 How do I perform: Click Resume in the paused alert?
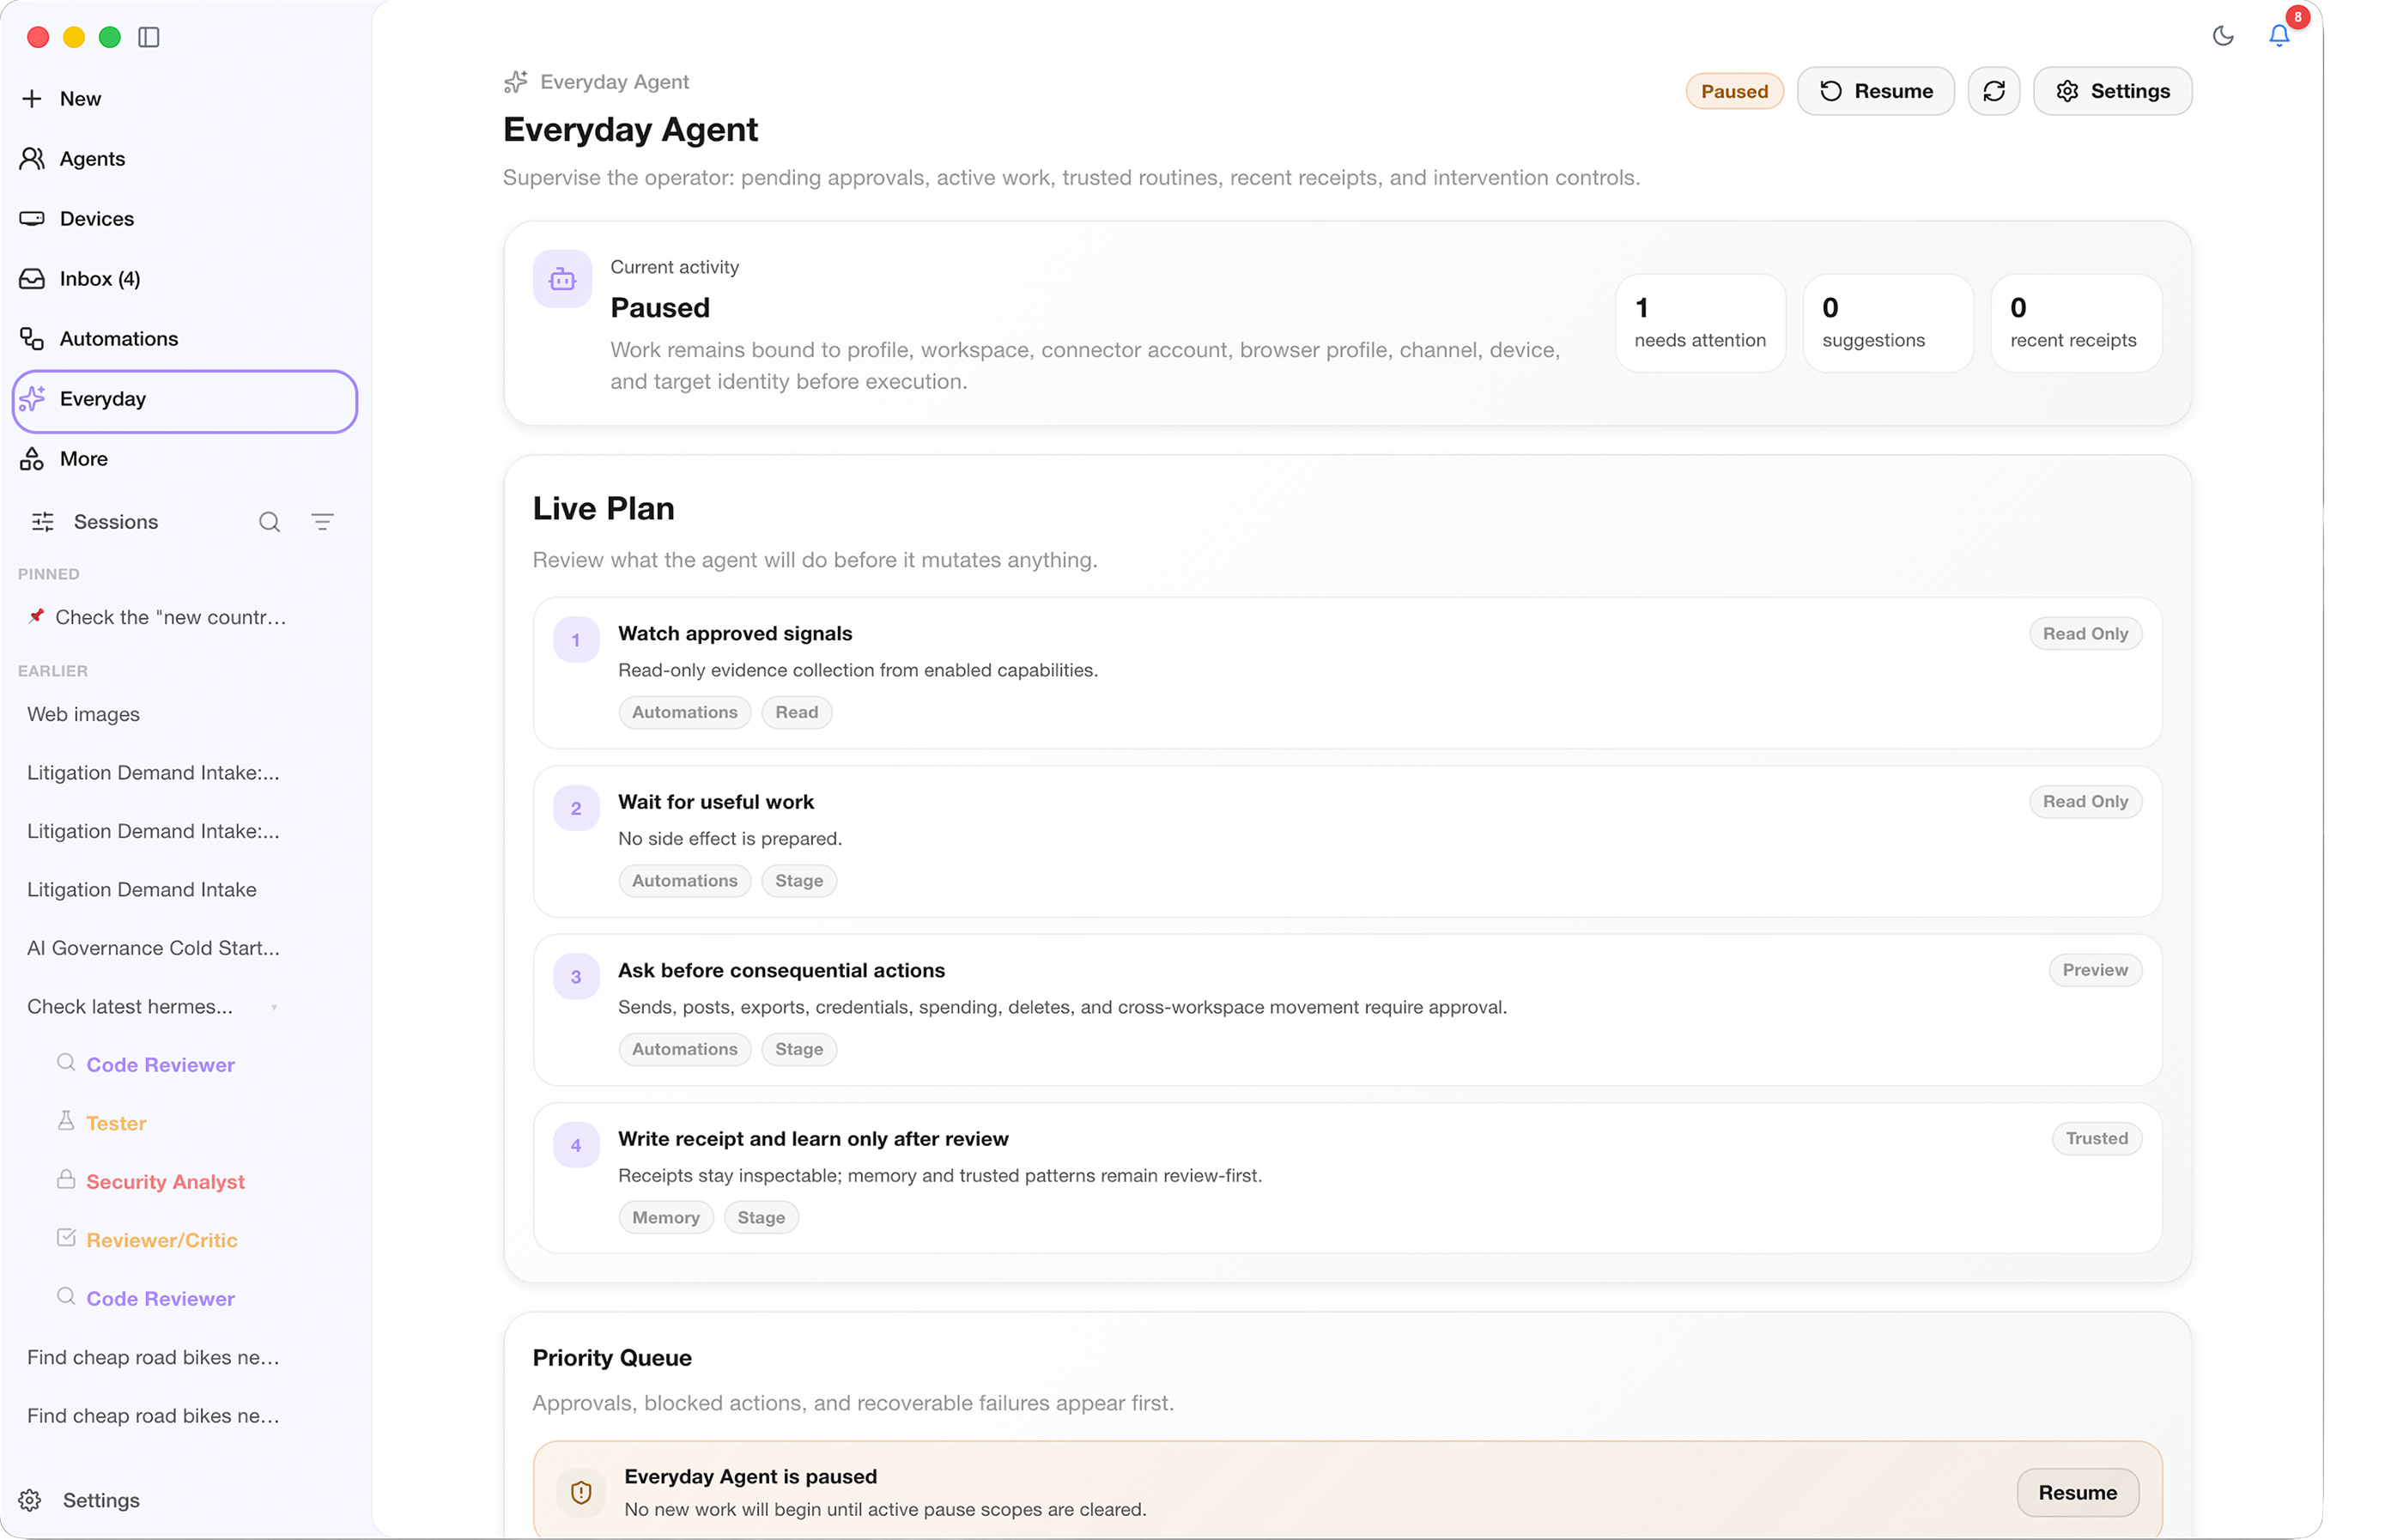(x=2077, y=1492)
